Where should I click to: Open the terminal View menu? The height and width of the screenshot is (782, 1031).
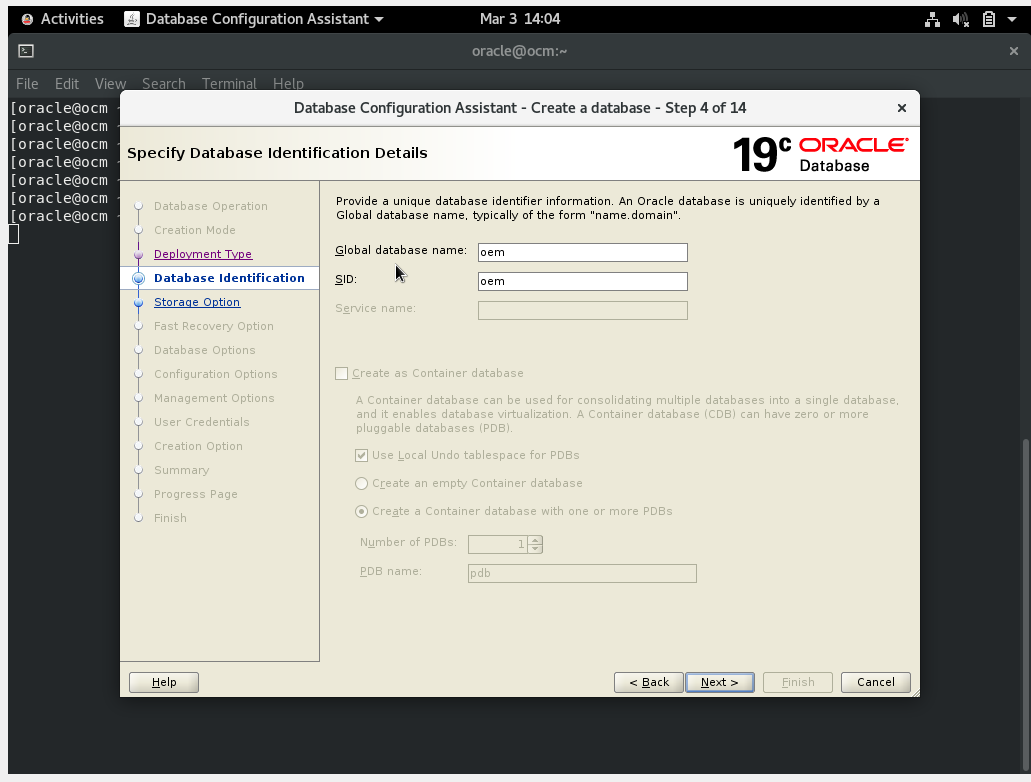coord(110,84)
